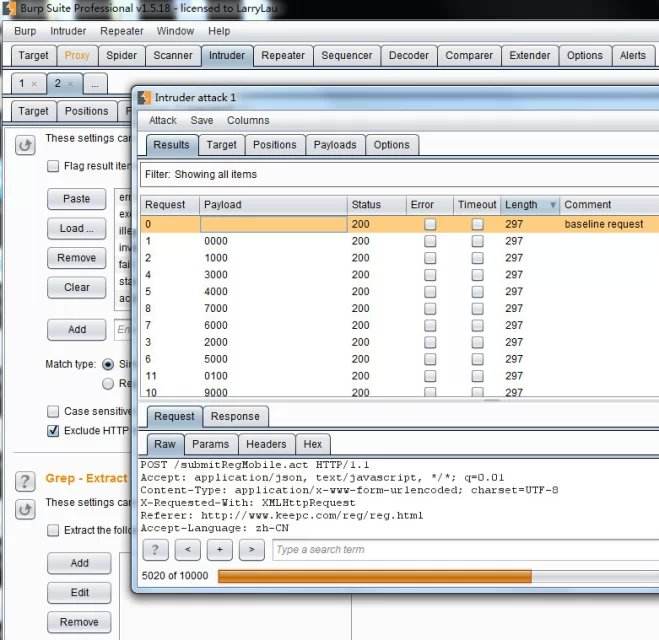Click Add button next to match entry field

[76, 329]
